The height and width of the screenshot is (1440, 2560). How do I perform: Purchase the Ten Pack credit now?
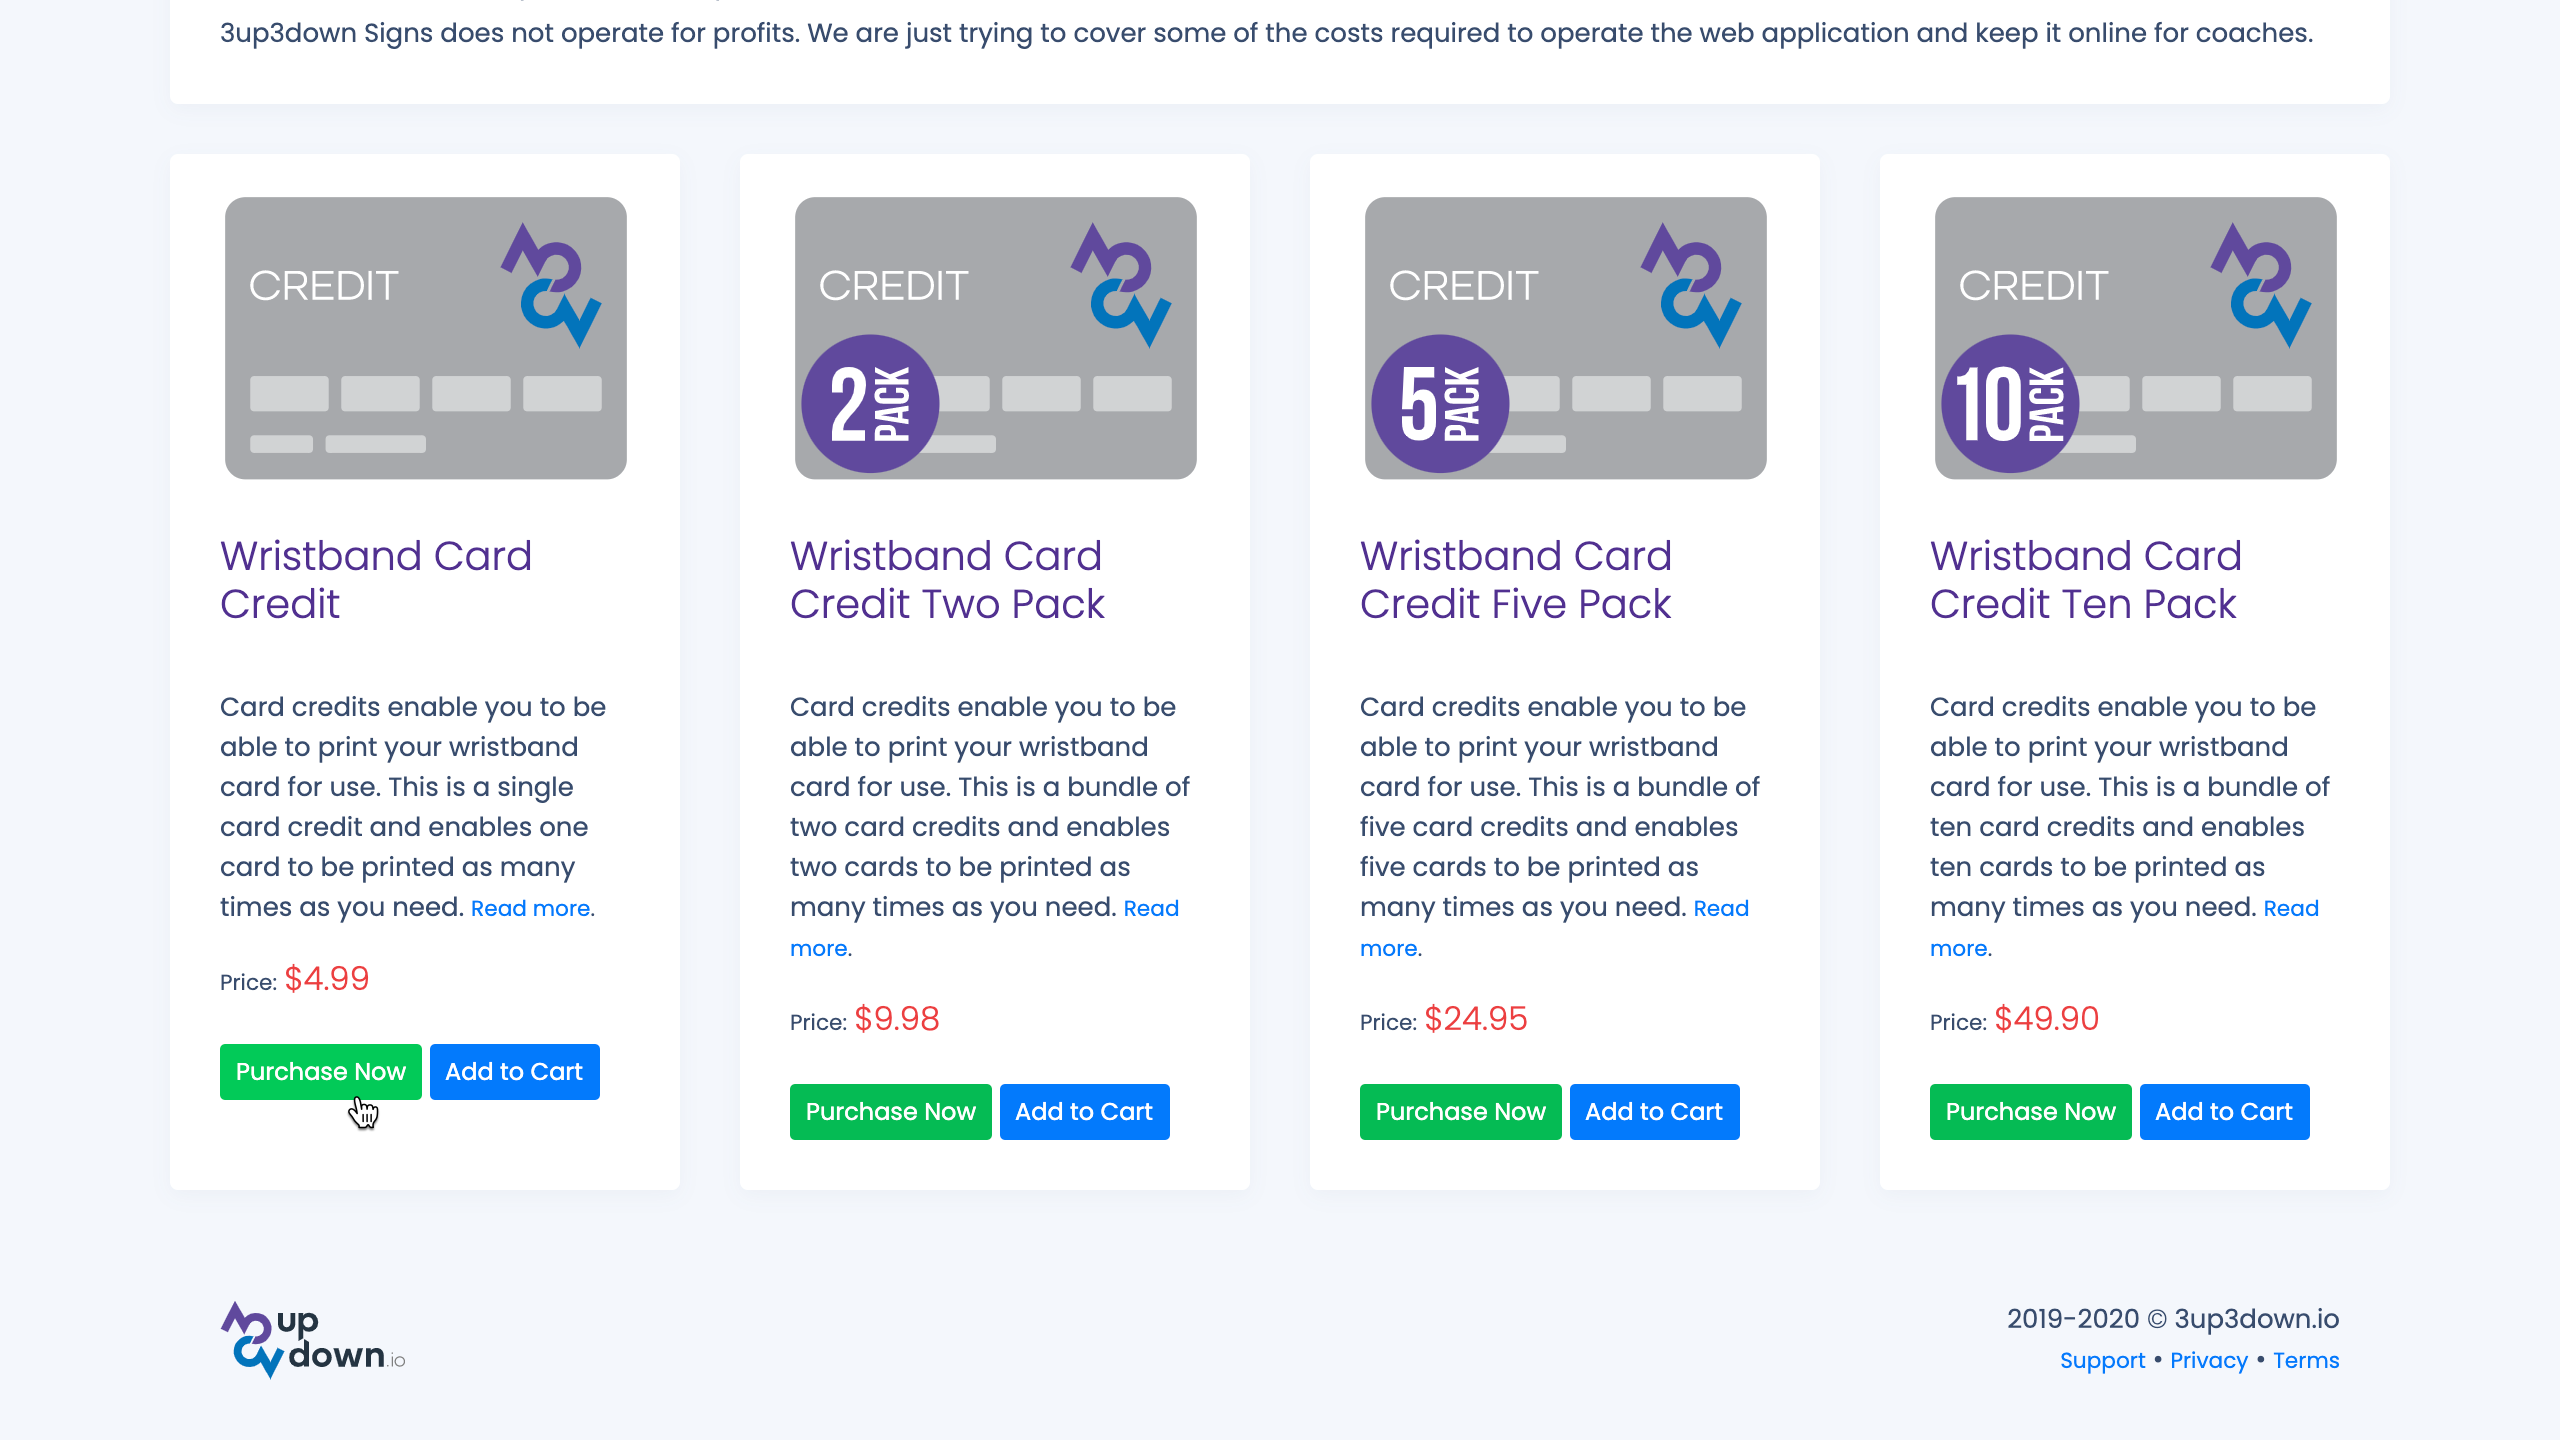click(x=2030, y=1112)
